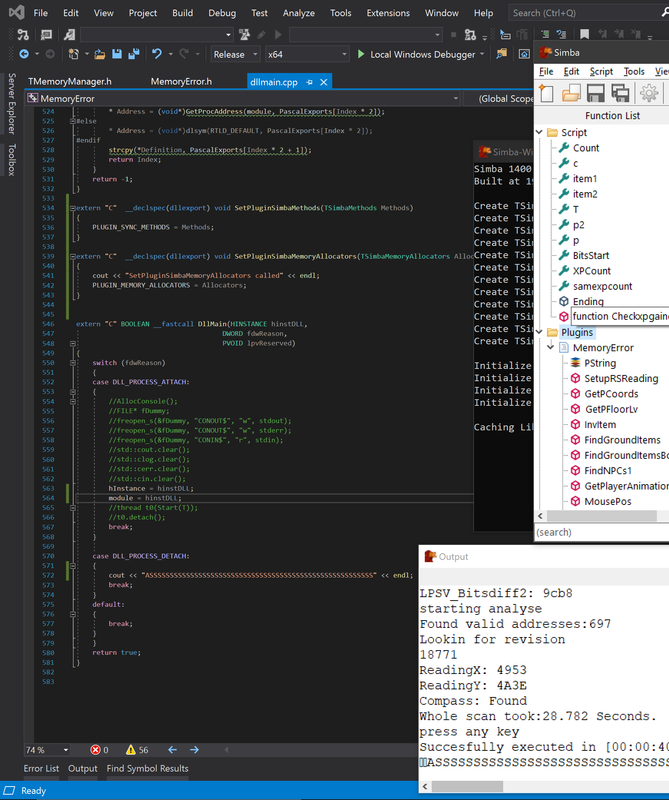Screen dimensions: 669x800
Task: Click the New Project toolbar icon
Action: tap(73, 54)
